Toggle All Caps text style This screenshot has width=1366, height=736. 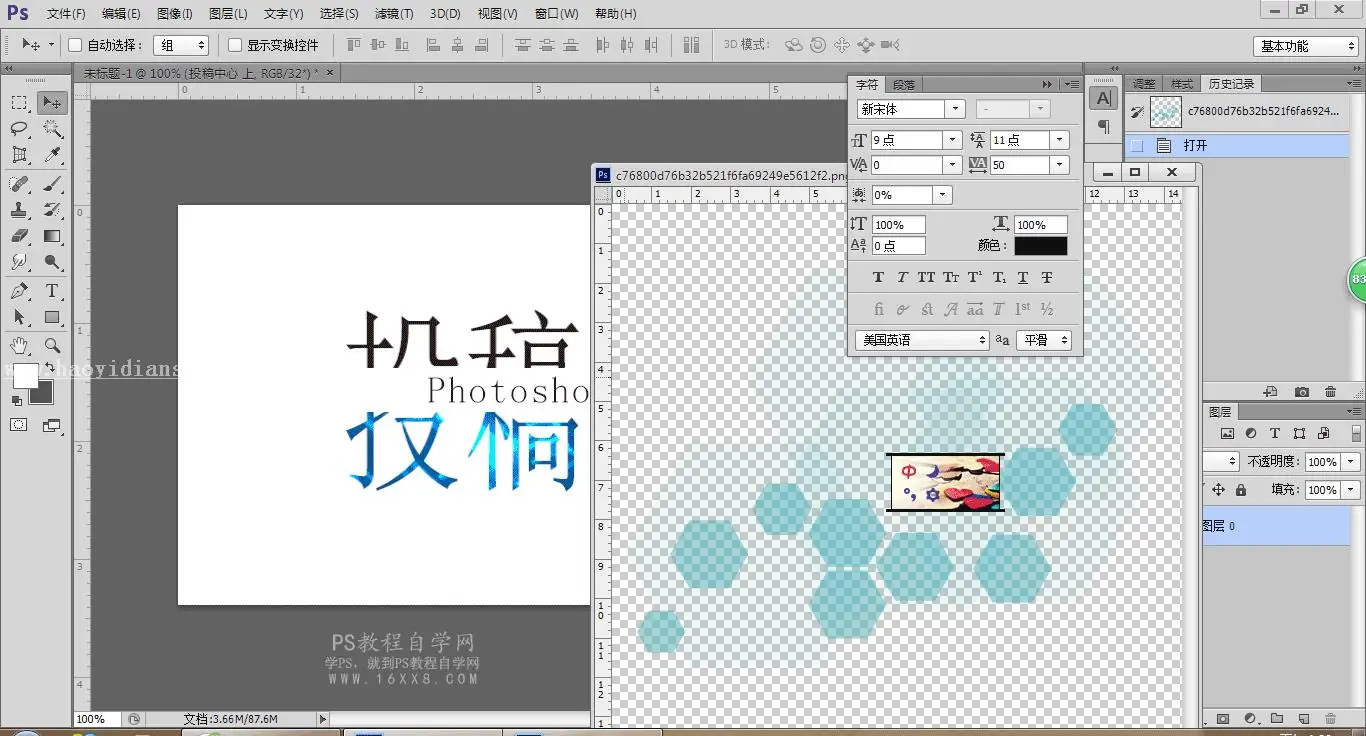click(x=926, y=277)
